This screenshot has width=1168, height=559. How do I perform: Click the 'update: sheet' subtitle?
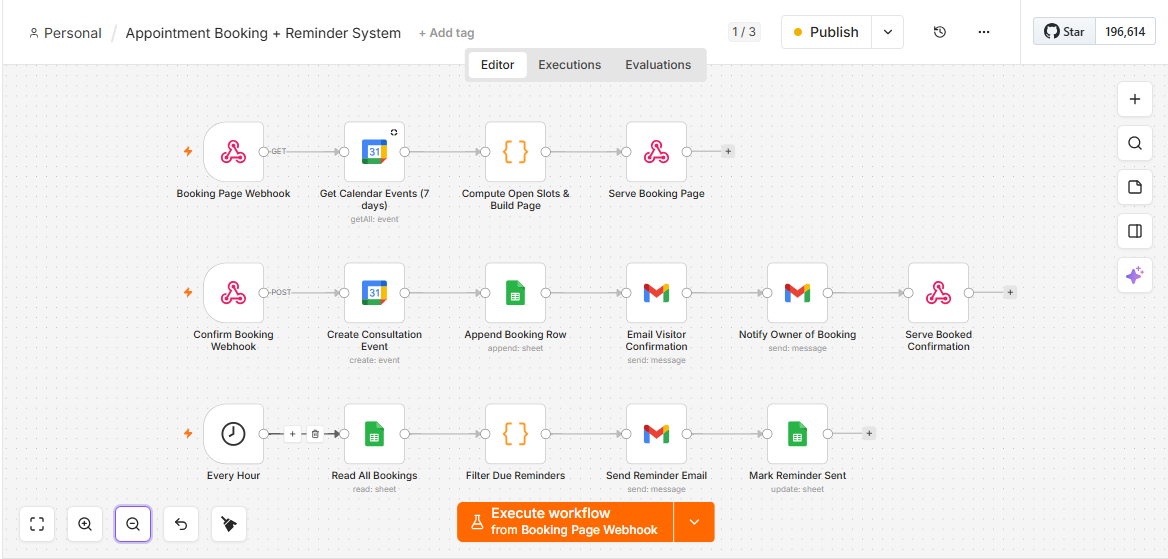(x=797, y=489)
